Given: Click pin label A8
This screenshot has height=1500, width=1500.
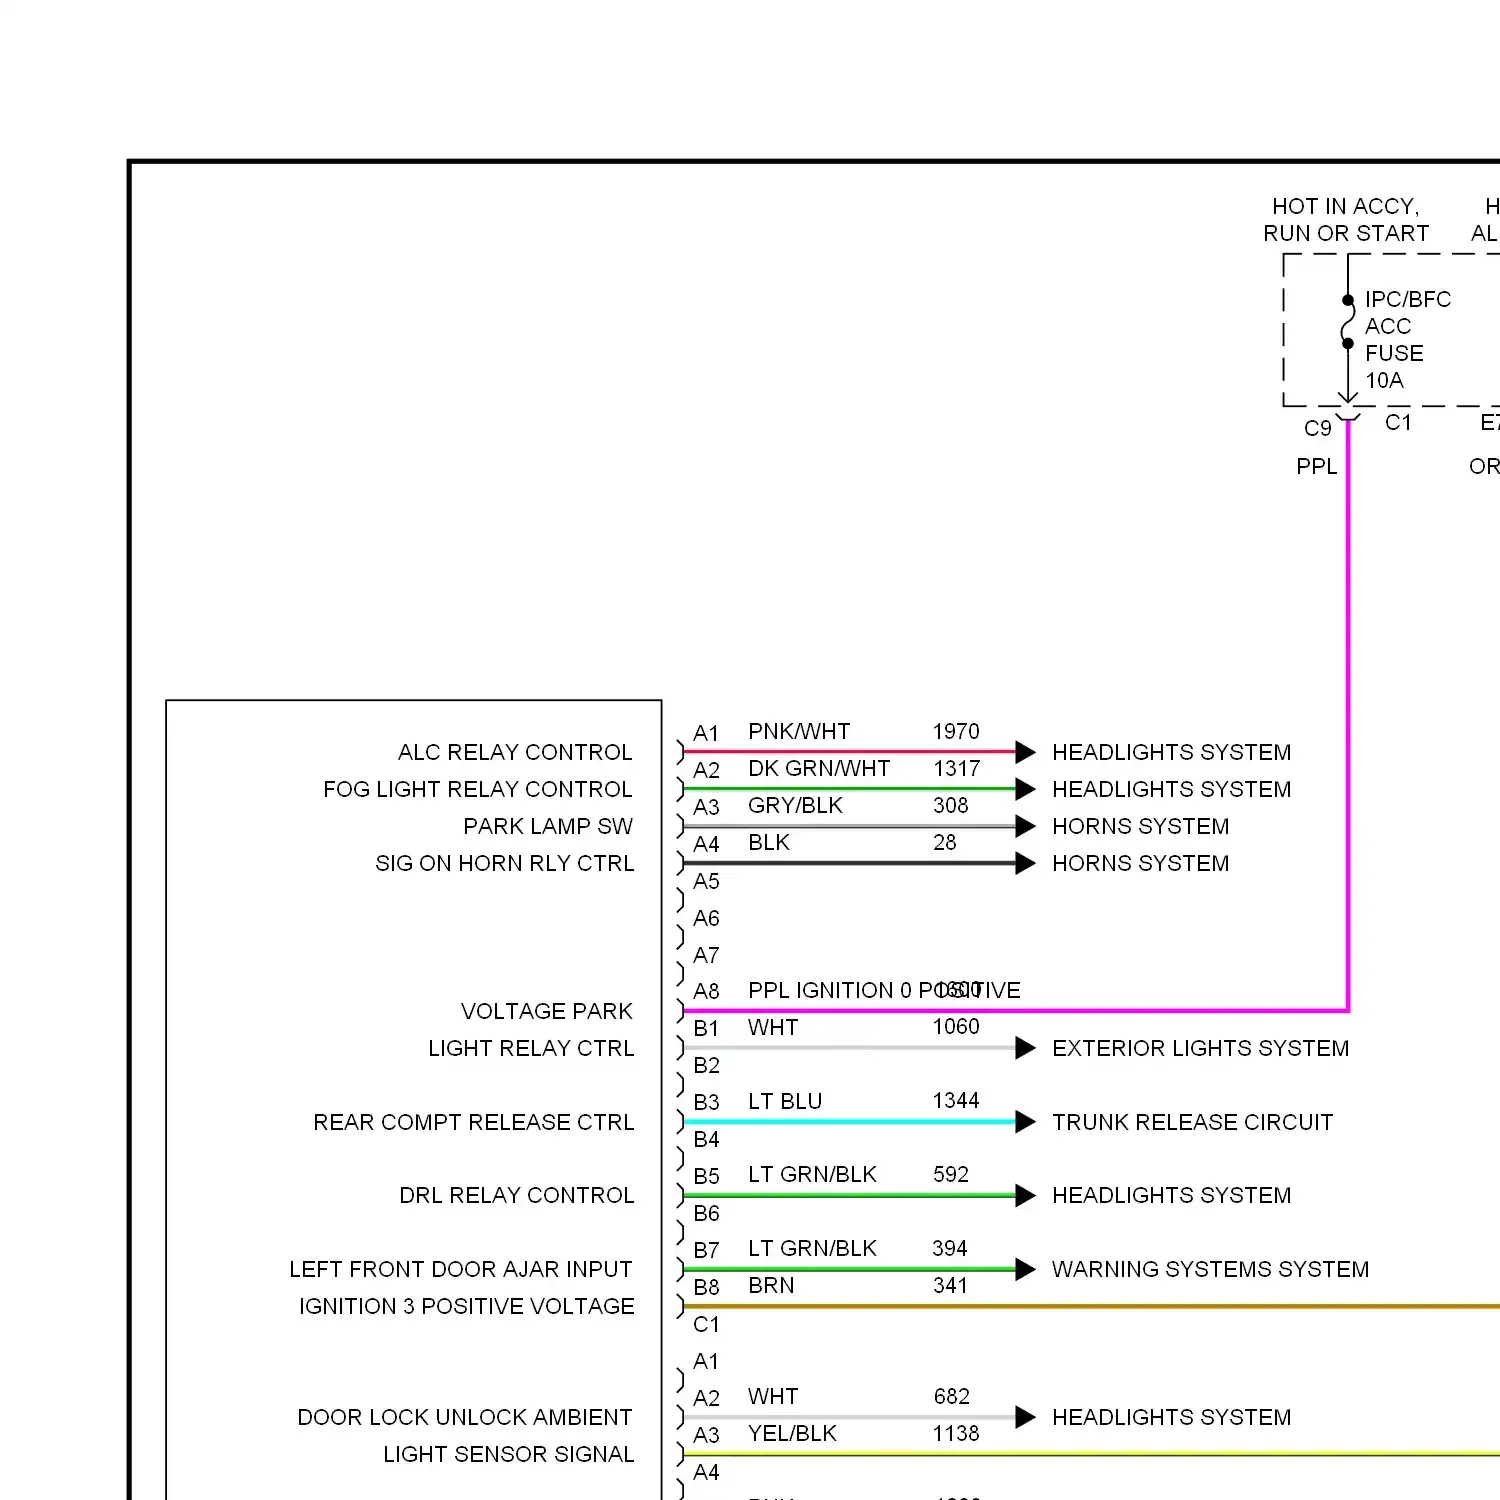Looking at the screenshot, I should click(706, 991).
